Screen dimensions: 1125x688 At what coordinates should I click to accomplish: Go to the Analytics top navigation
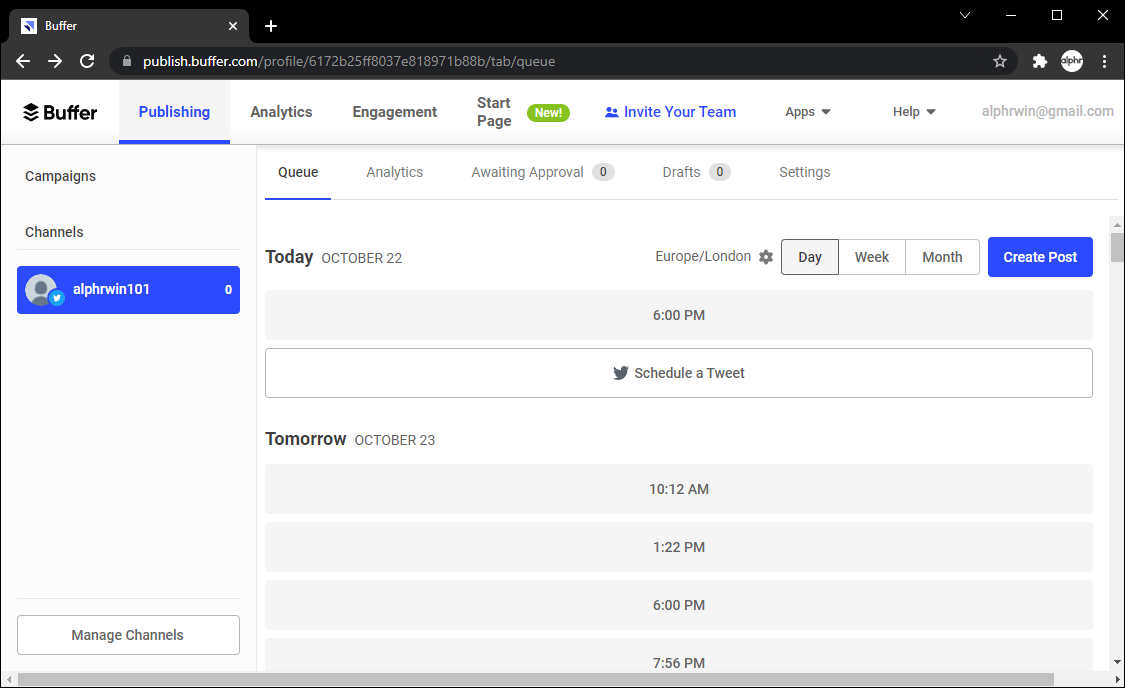(281, 112)
